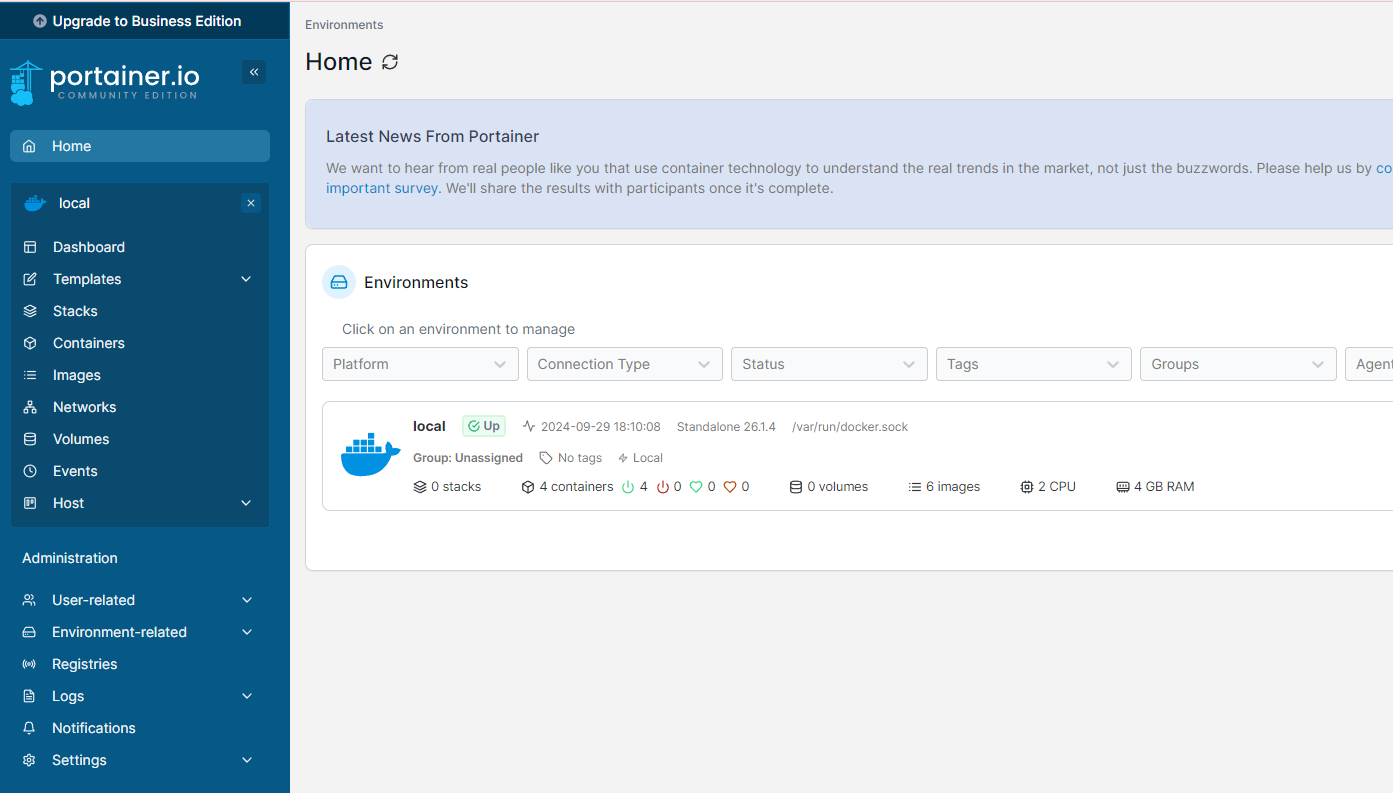Expand the Host submenu chevron

(x=246, y=503)
